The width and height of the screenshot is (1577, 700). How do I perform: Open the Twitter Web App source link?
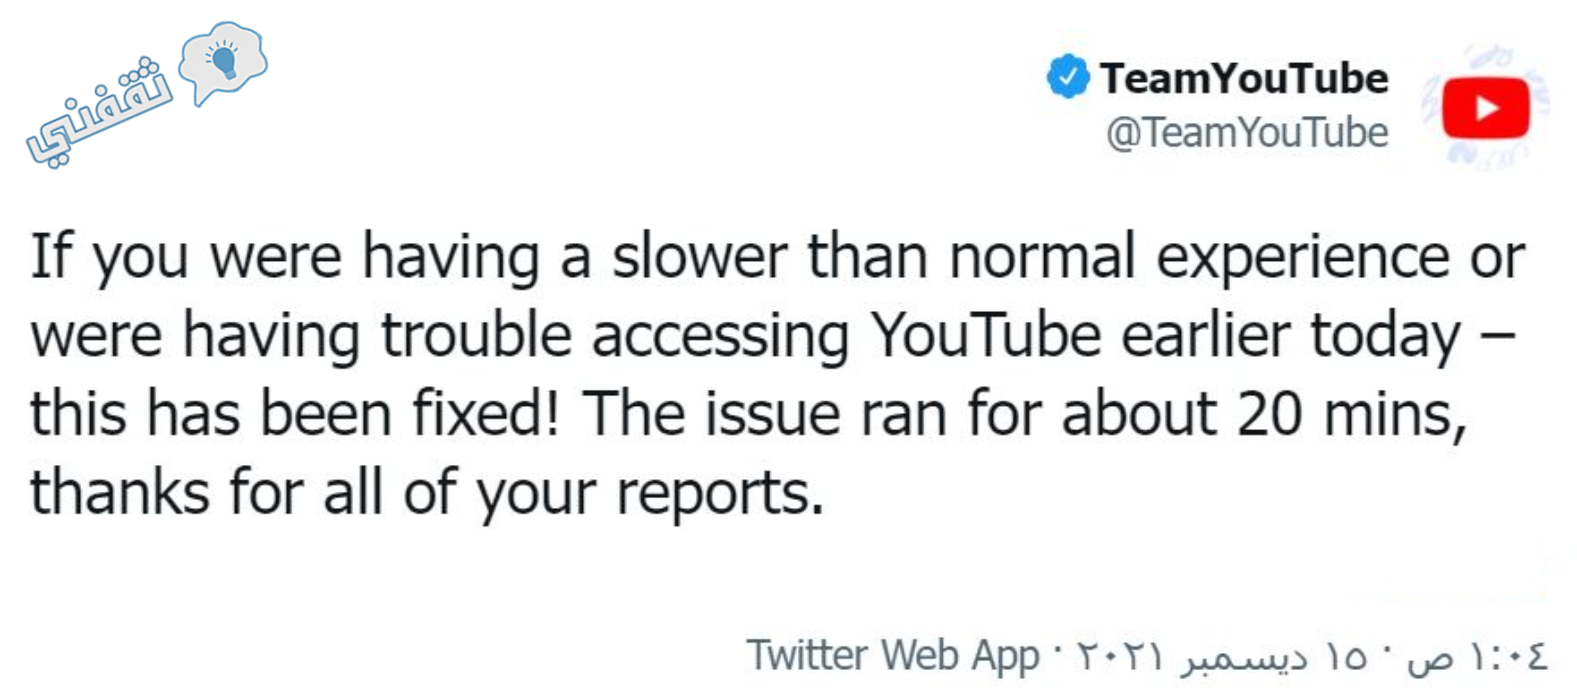pyautogui.click(x=893, y=656)
